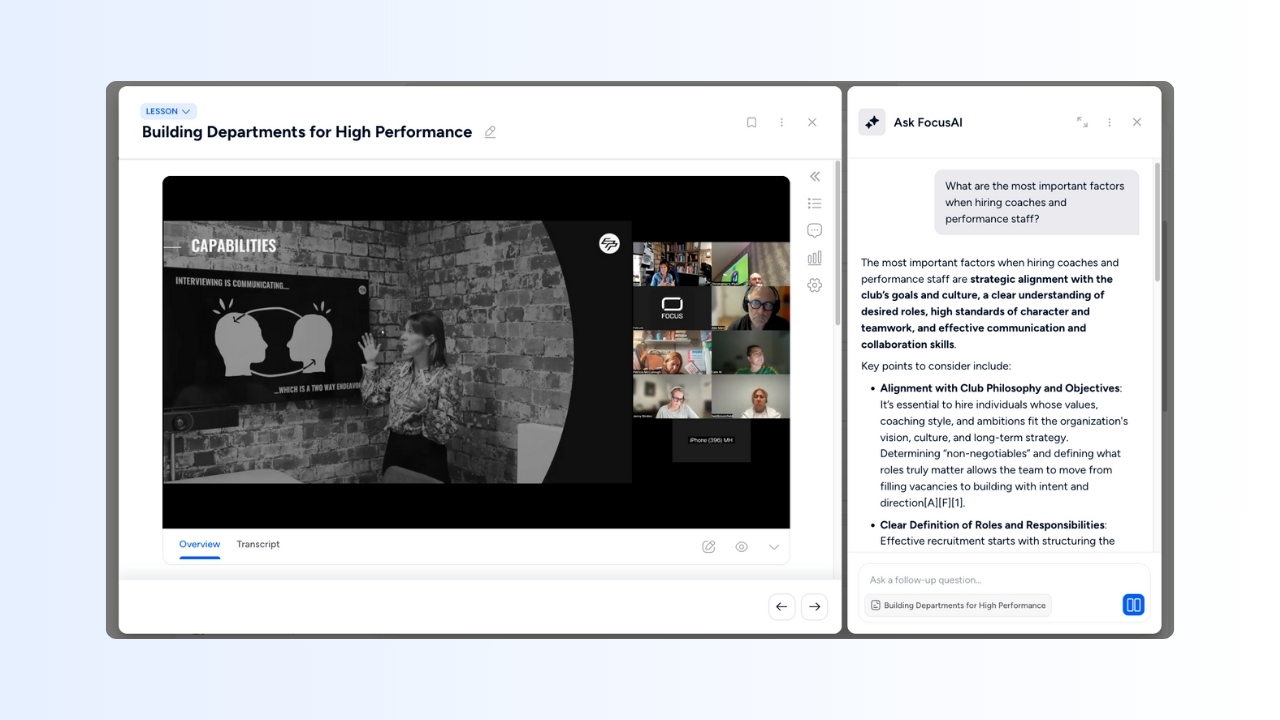Collapse the side toolbar with double chevron
Viewport: 1280px width, 720px height.
815,176
